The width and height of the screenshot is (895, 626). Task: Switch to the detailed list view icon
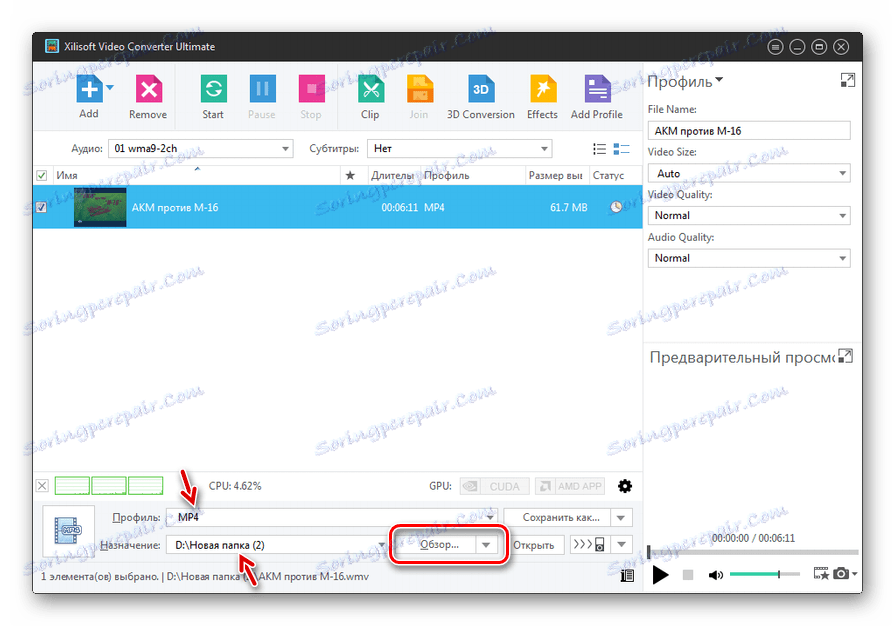[621, 149]
